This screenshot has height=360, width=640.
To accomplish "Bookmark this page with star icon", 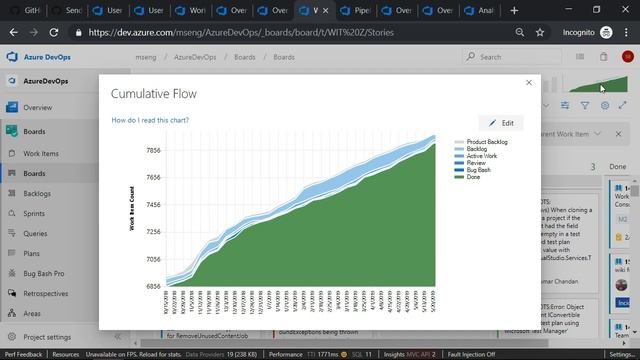I will click(540, 32).
